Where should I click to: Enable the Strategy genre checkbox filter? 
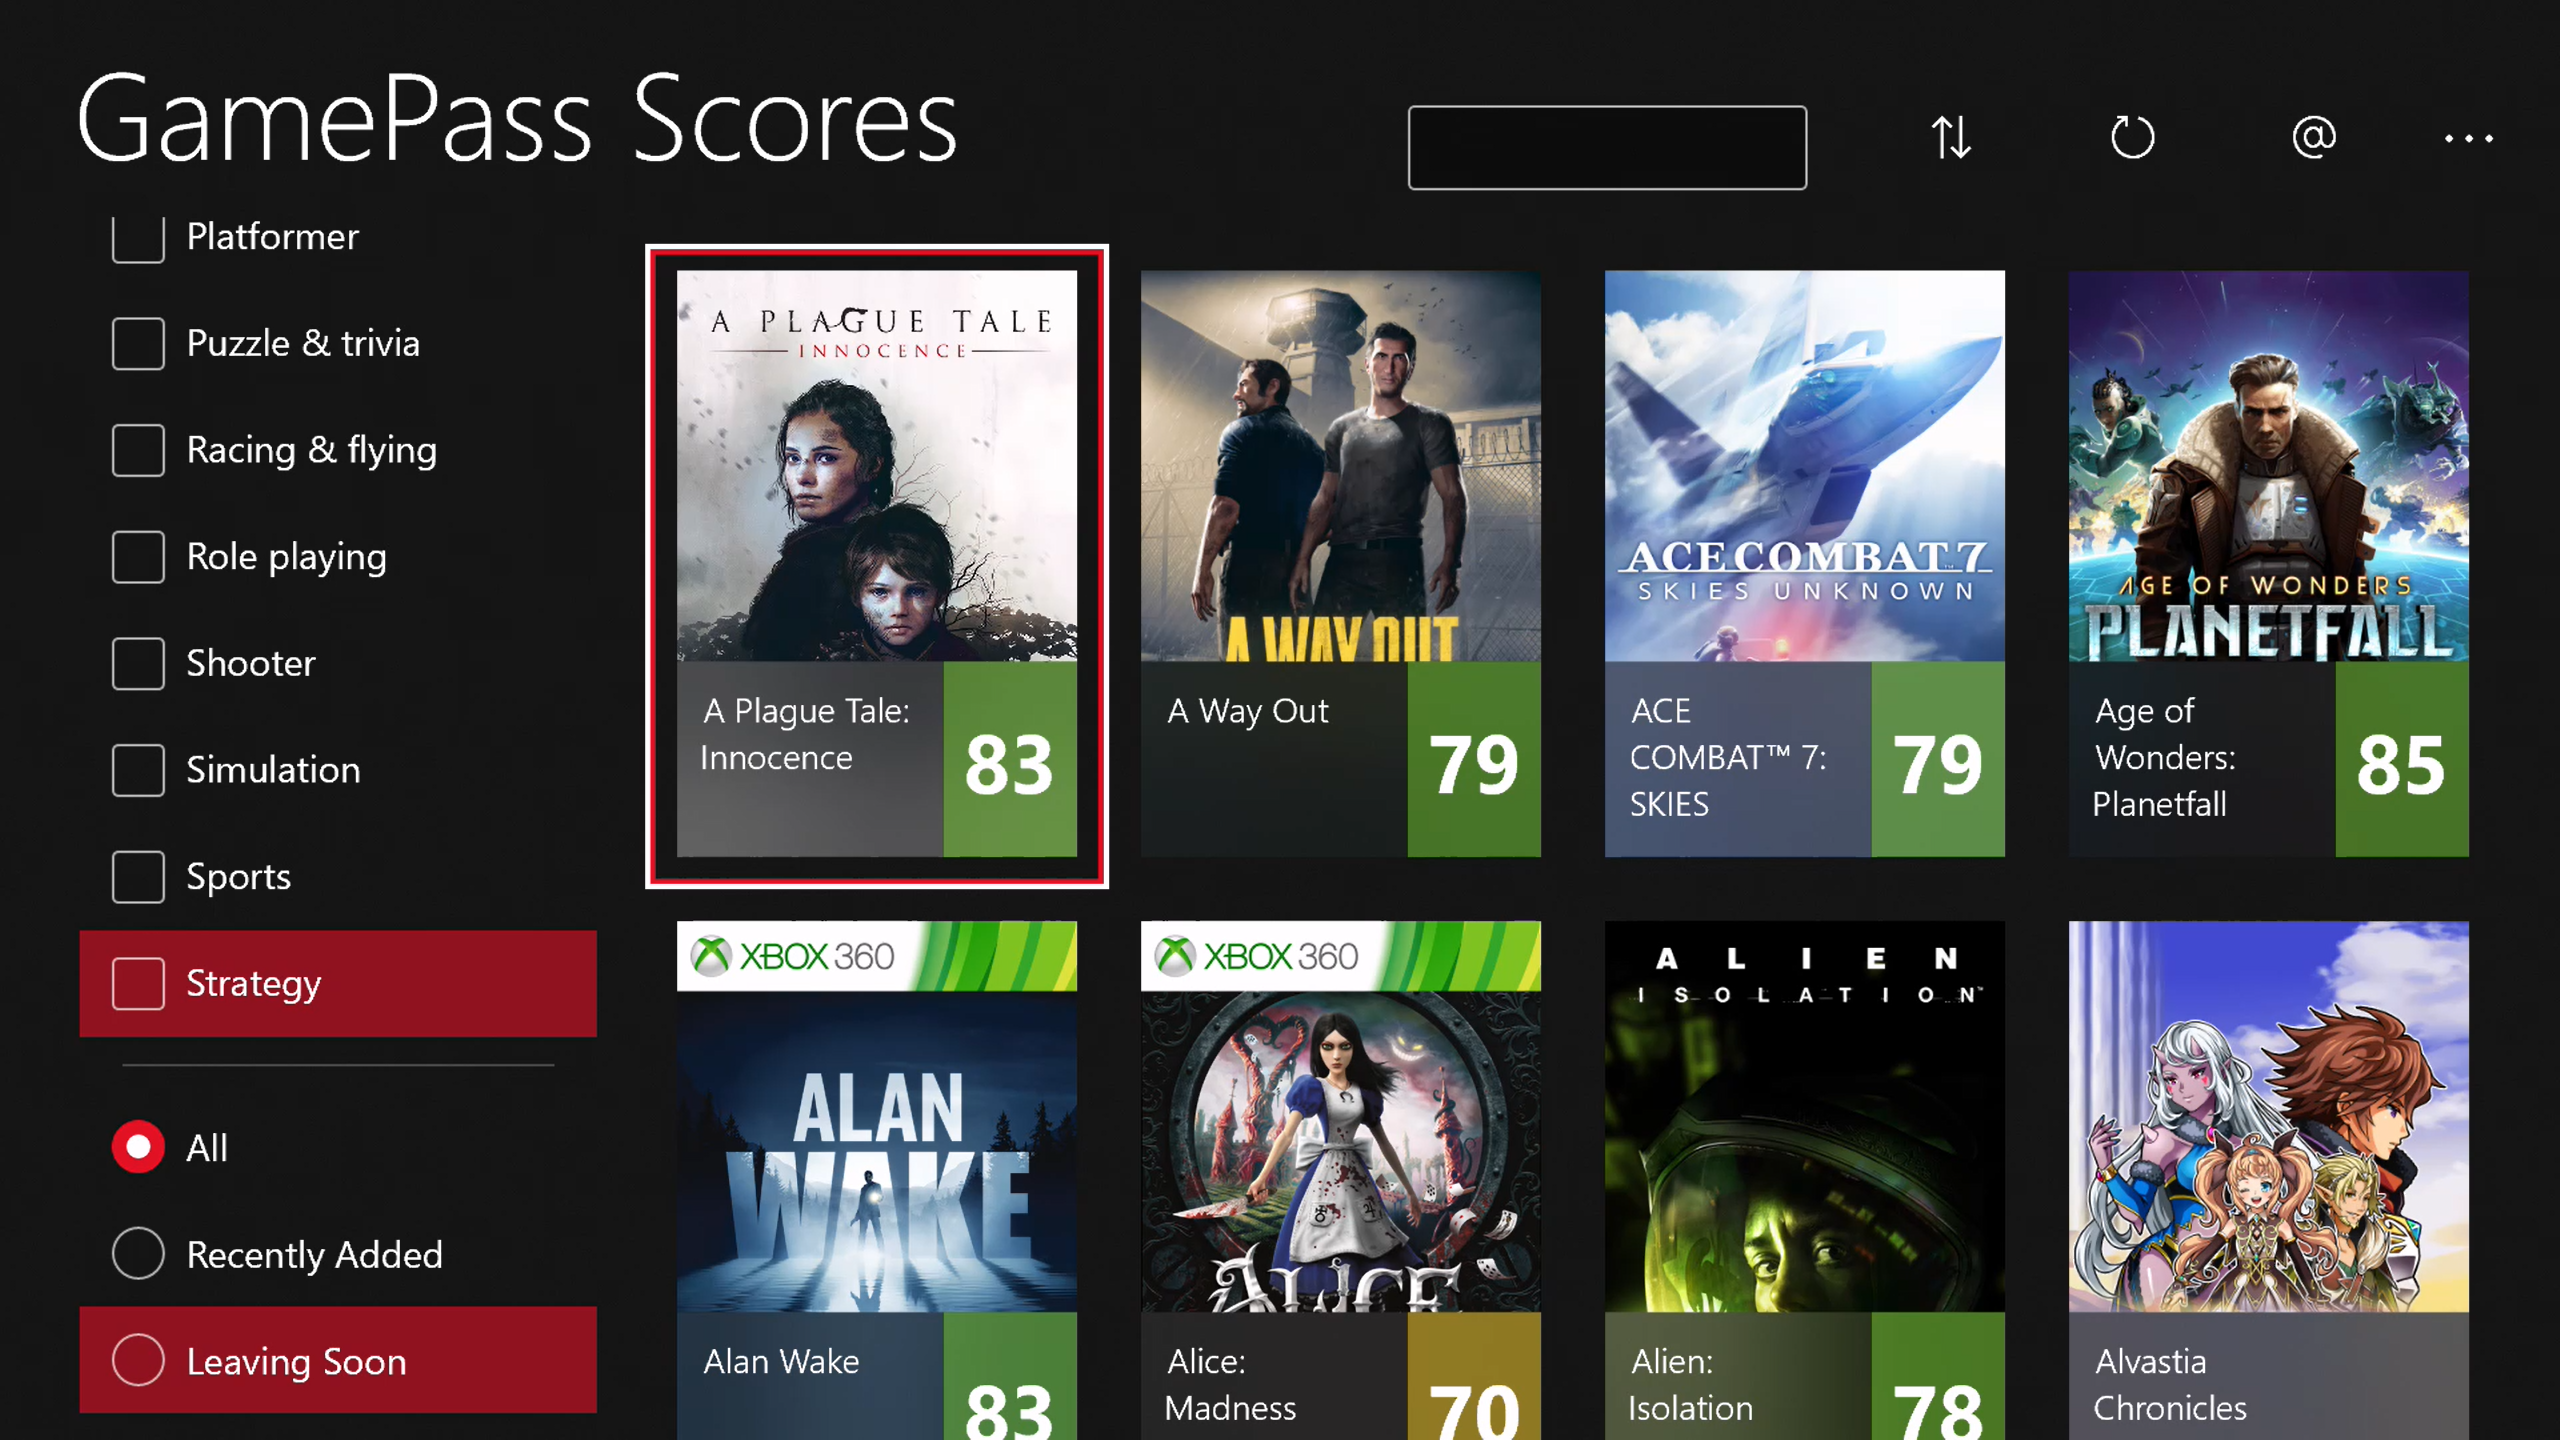(x=137, y=981)
